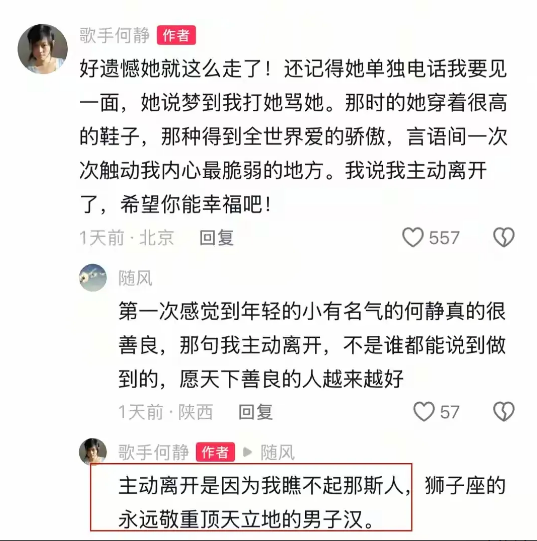Dislike 随风's reply using broken heart
The image size is (537, 541).
coord(504,412)
